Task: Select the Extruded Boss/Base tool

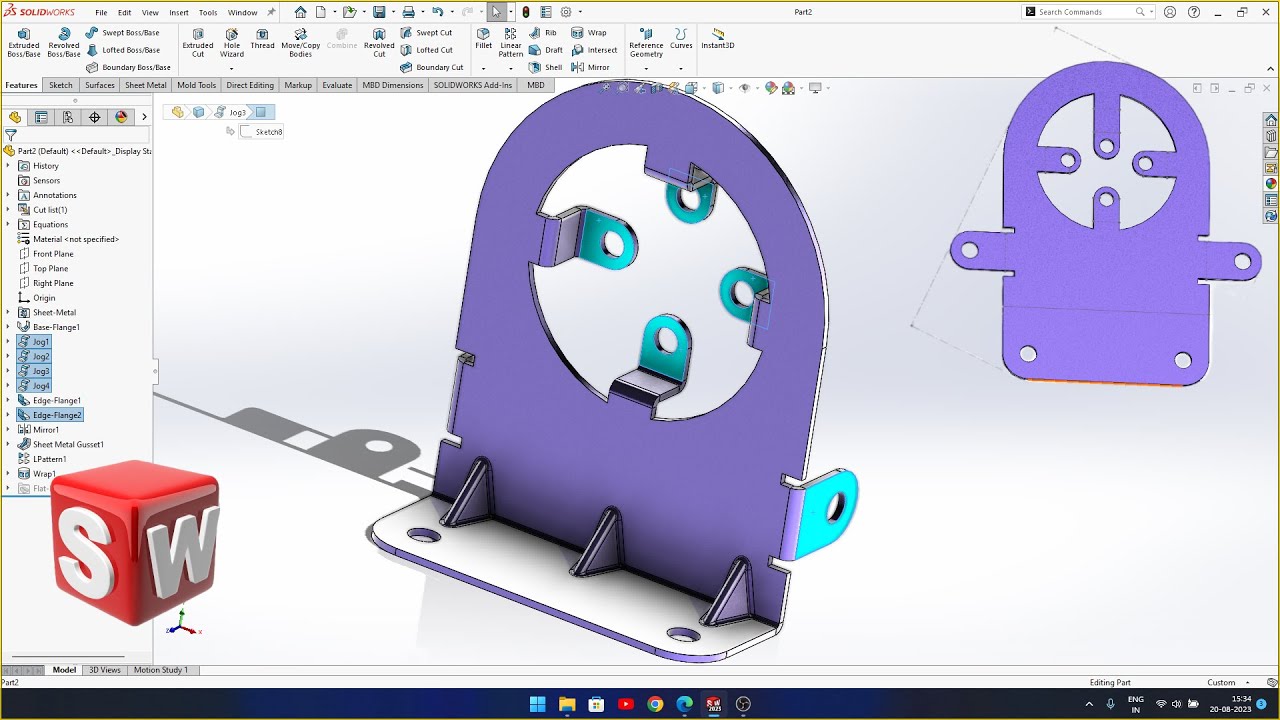Action: (24, 42)
